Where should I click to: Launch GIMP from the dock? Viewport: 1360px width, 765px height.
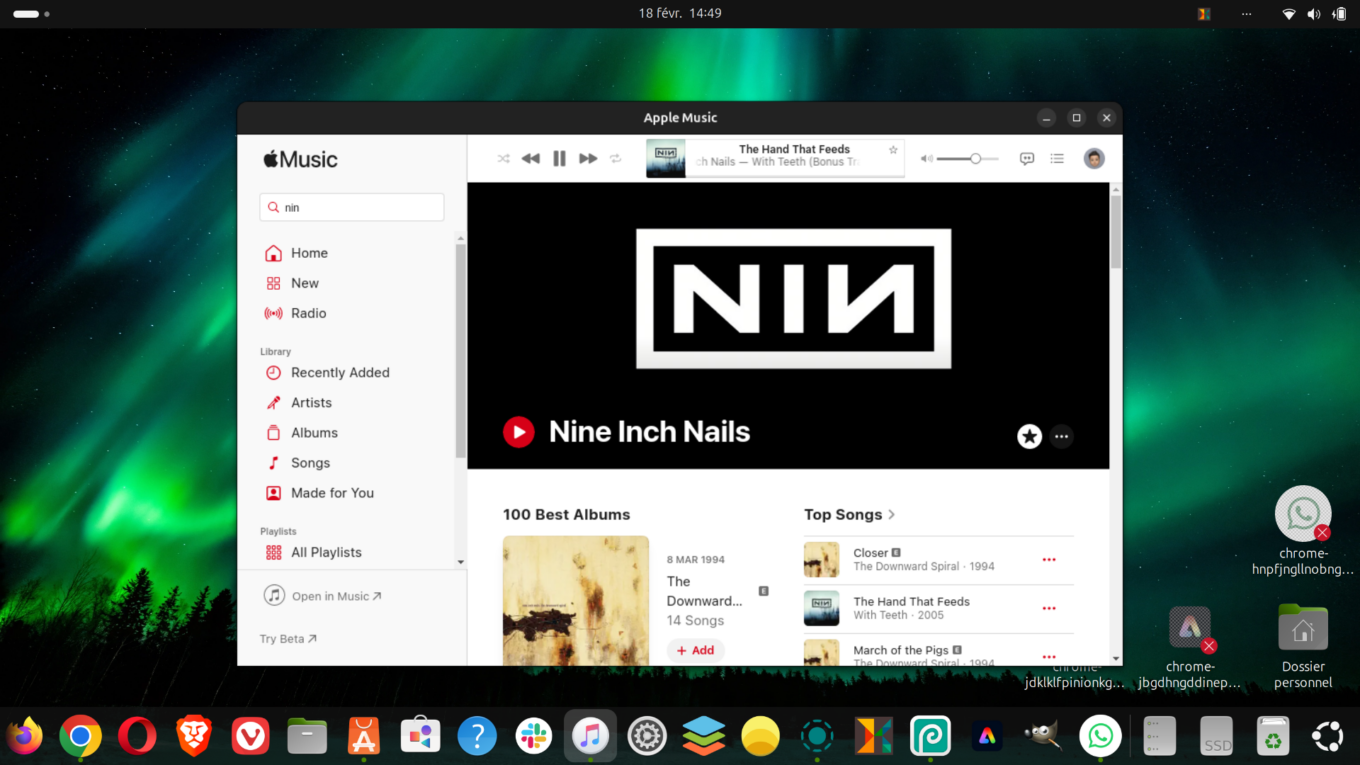(x=1044, y=737)
